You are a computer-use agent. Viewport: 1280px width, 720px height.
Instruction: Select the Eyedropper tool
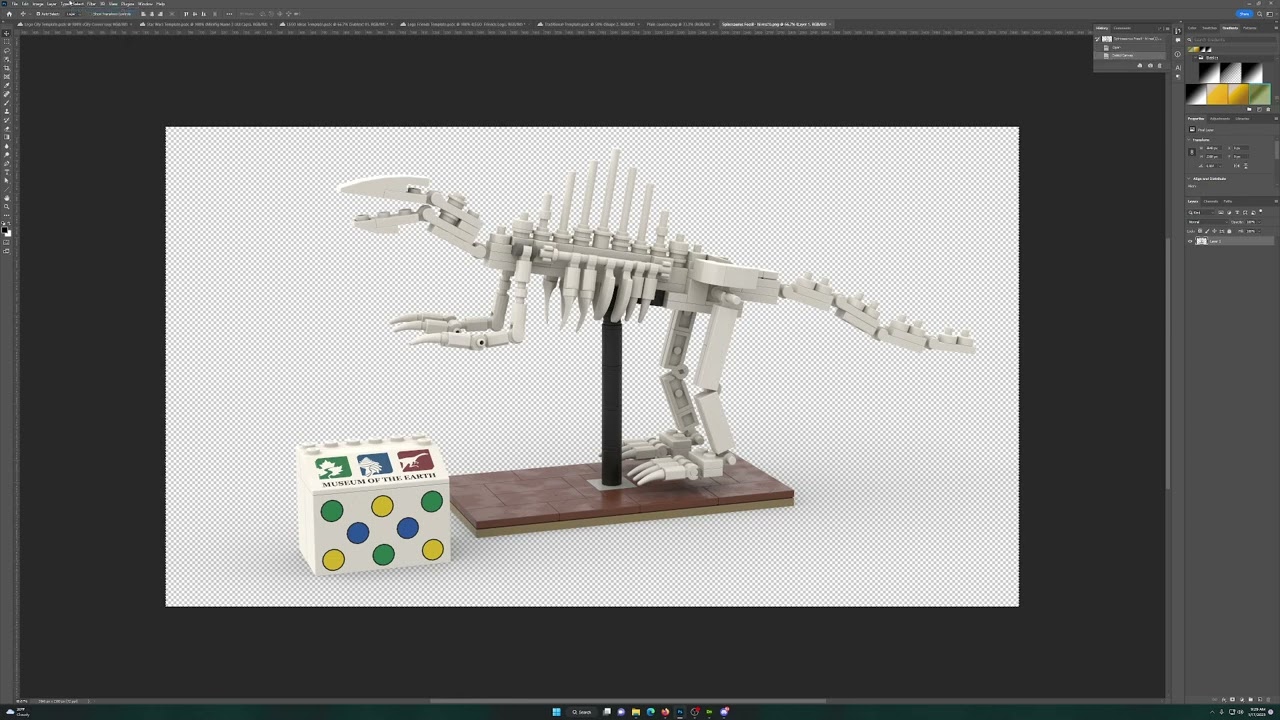[x=6, y=85]
